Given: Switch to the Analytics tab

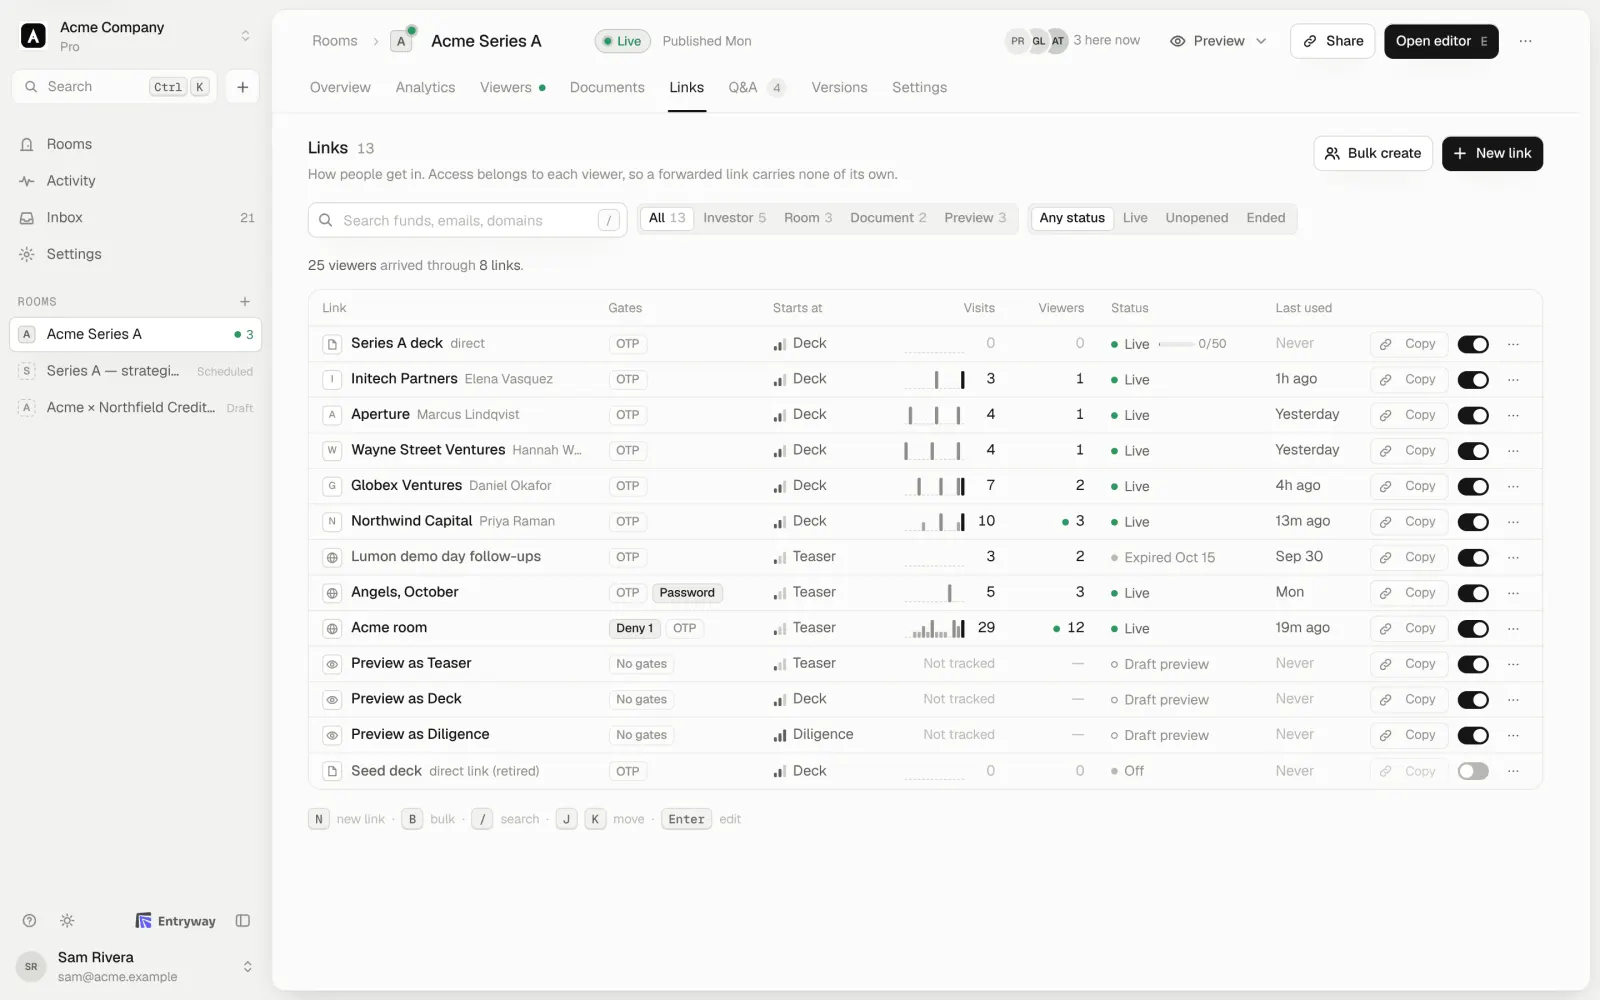Looking at the screenshot, I should coord(425,87).
